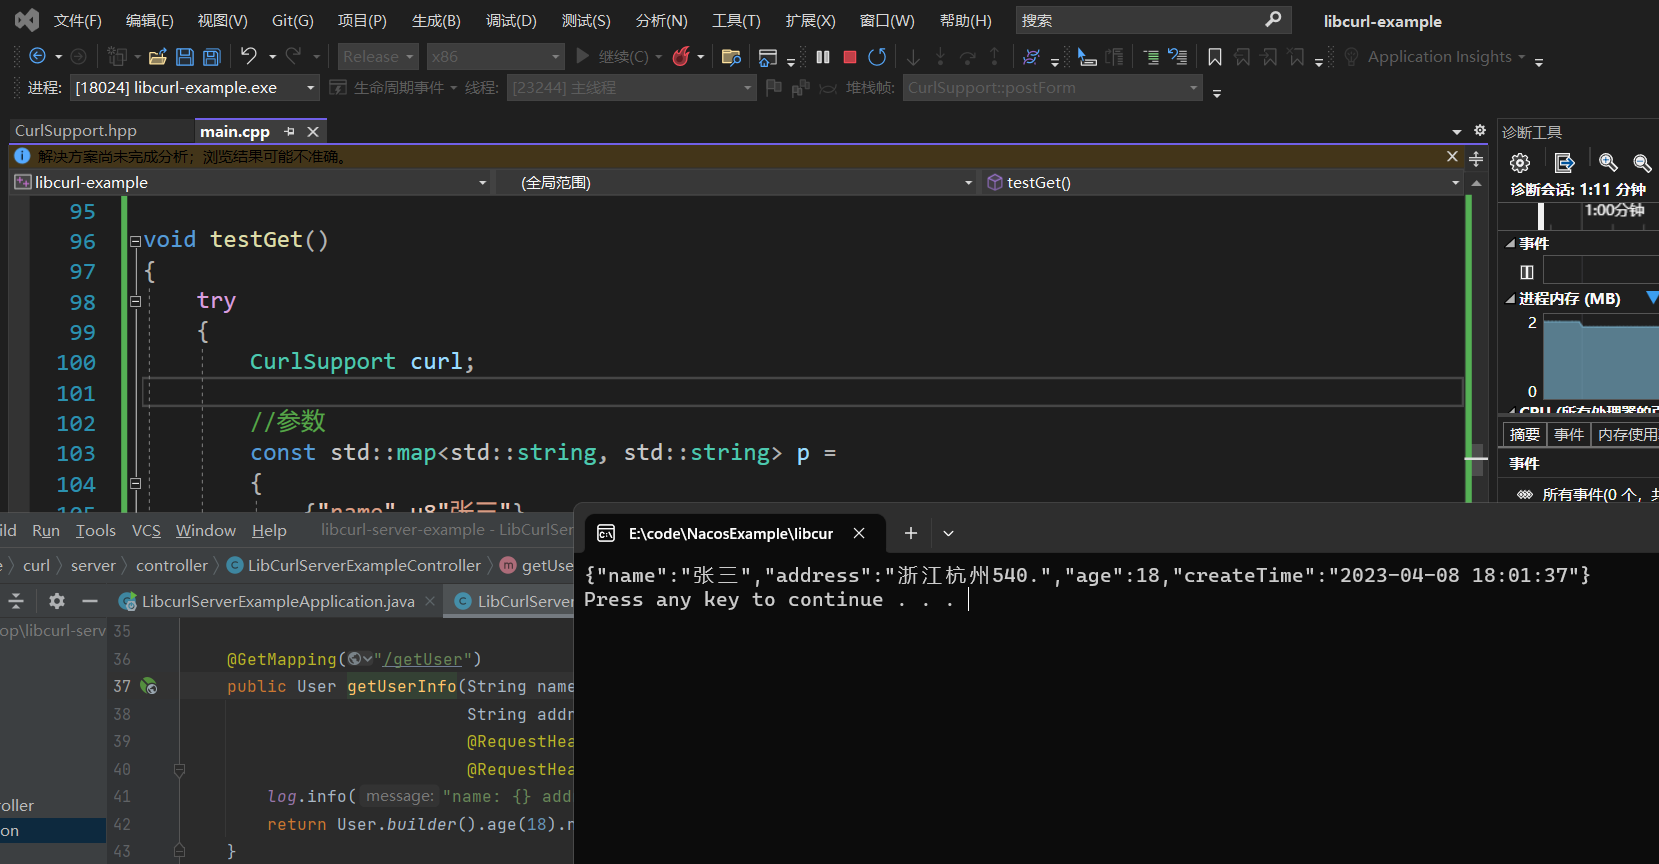1659x864 pixels.
Task: Expand the testGet() member dropdown
Action: 1454,183
